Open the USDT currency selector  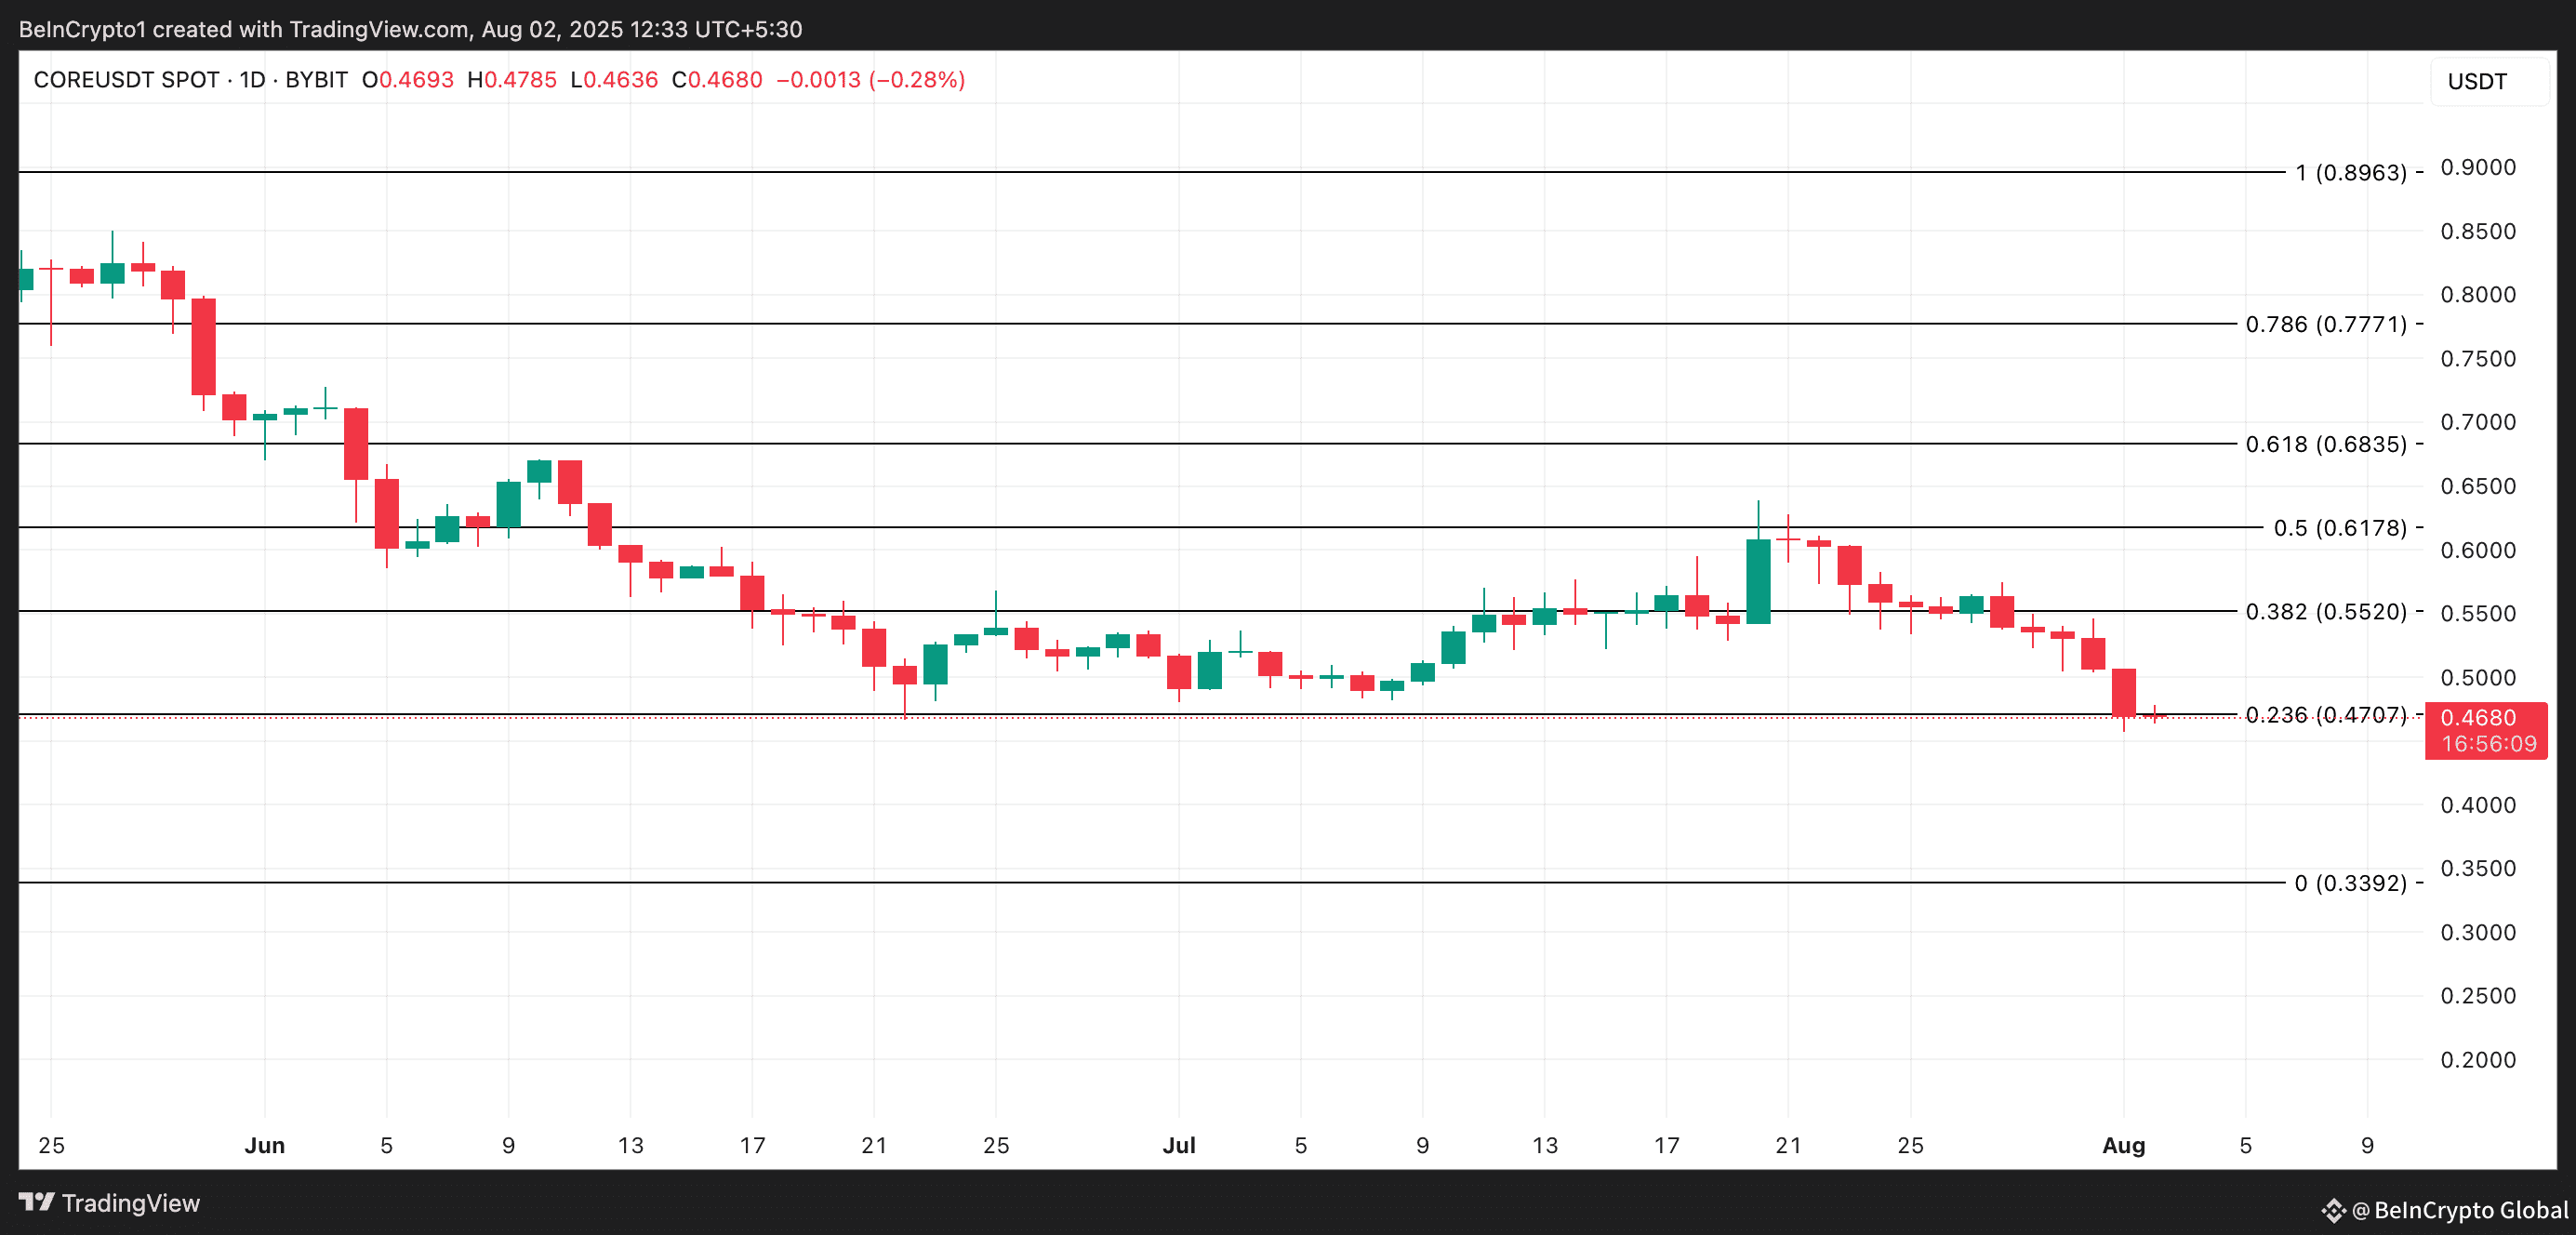click(2489, 81)
